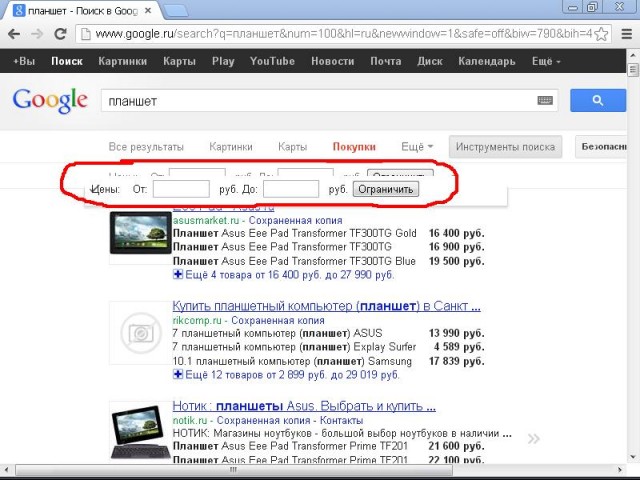The width and height of the screenshot is (640, 480).
Task: Click the browser back arrow
Action: tap(14, 34)
